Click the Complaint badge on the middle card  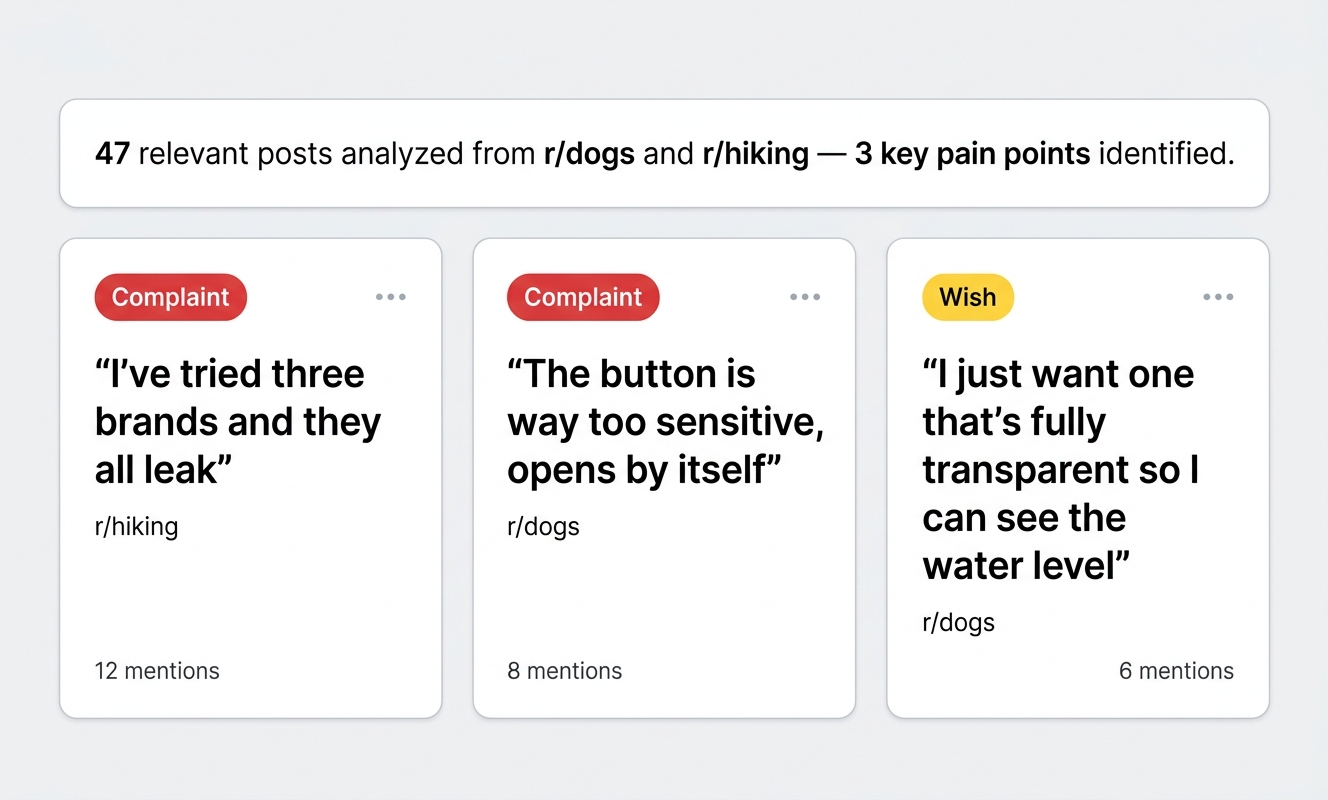583,297
